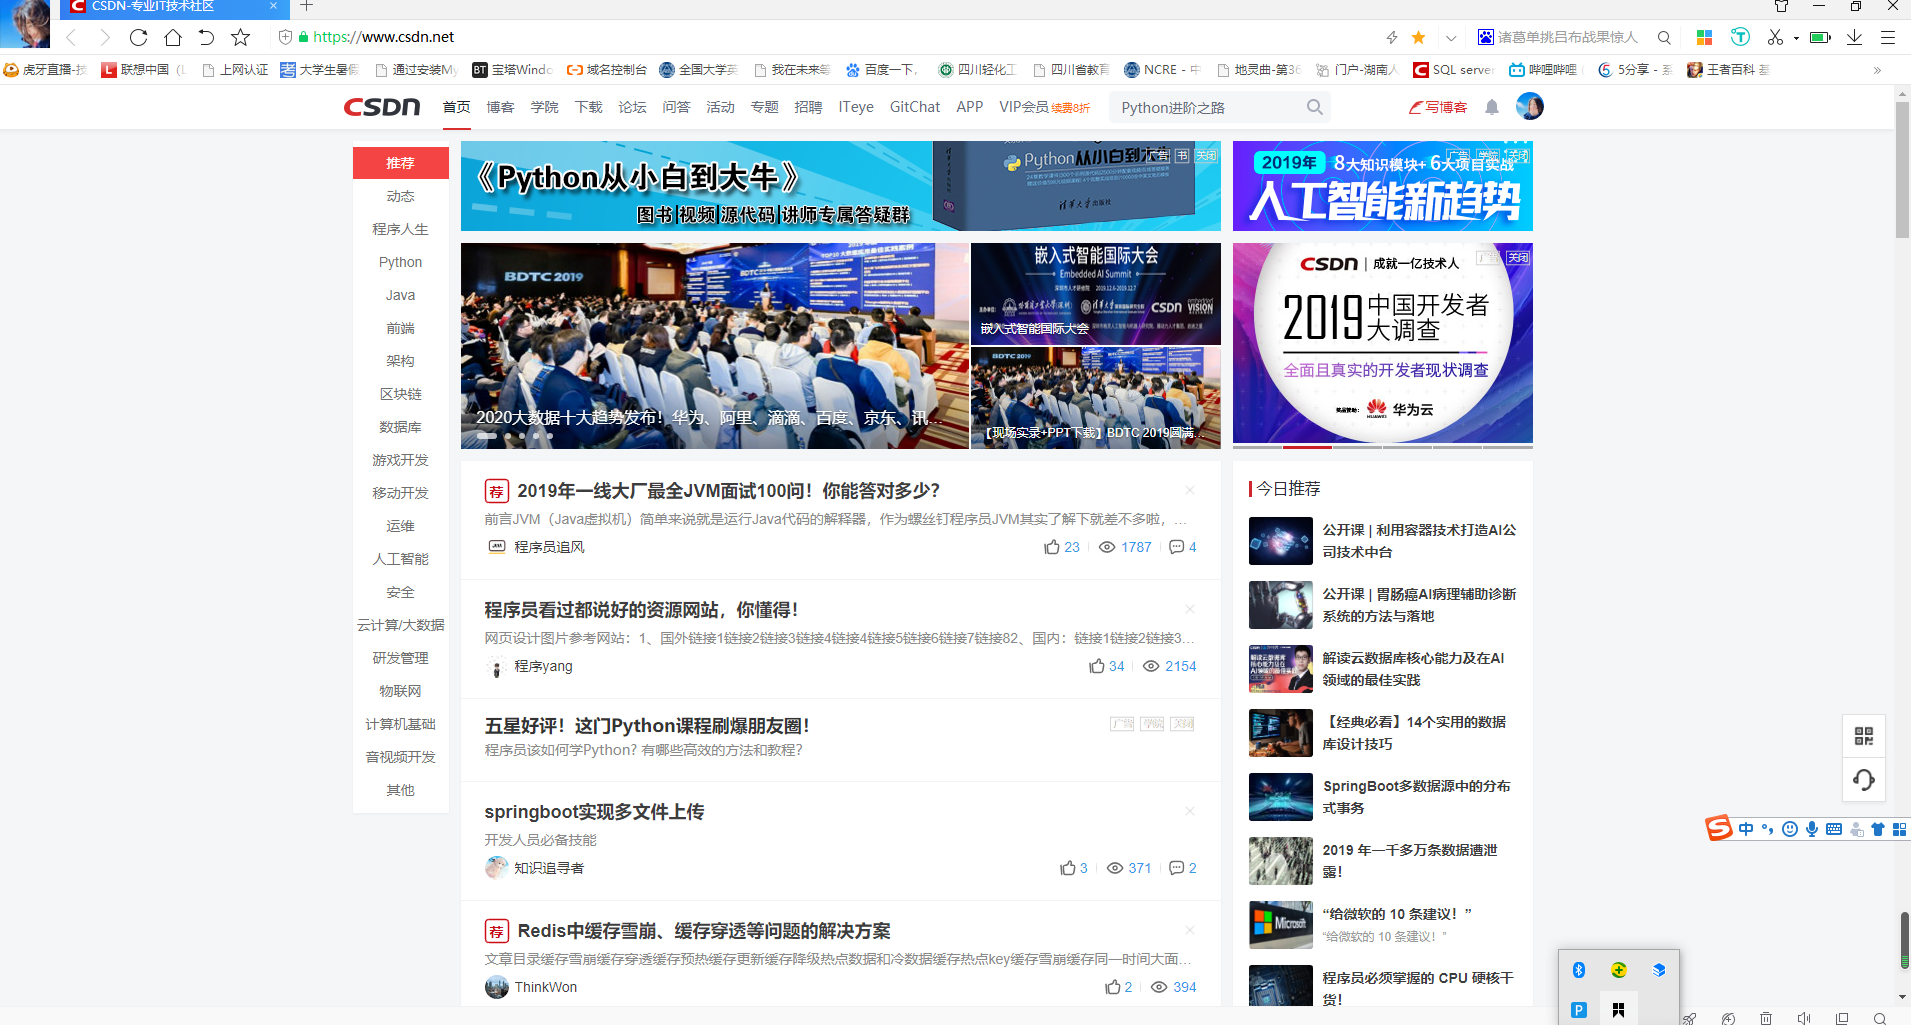Open the scissors screenshot dropdown arrow
Screen dimensions: 1911x1025
tap(1796, 38)
